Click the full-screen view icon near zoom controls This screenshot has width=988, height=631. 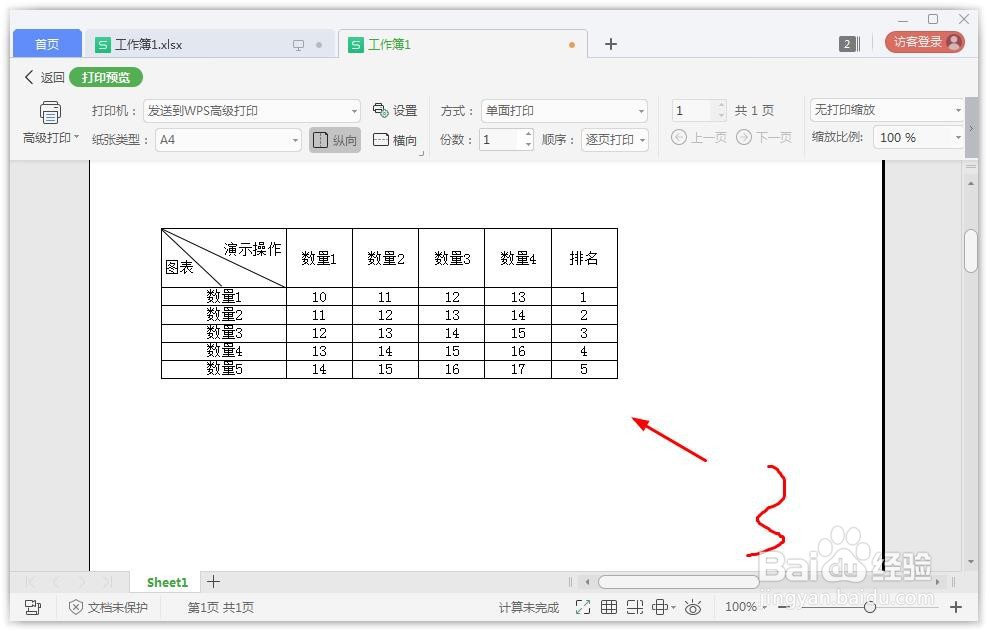point(583,607)
